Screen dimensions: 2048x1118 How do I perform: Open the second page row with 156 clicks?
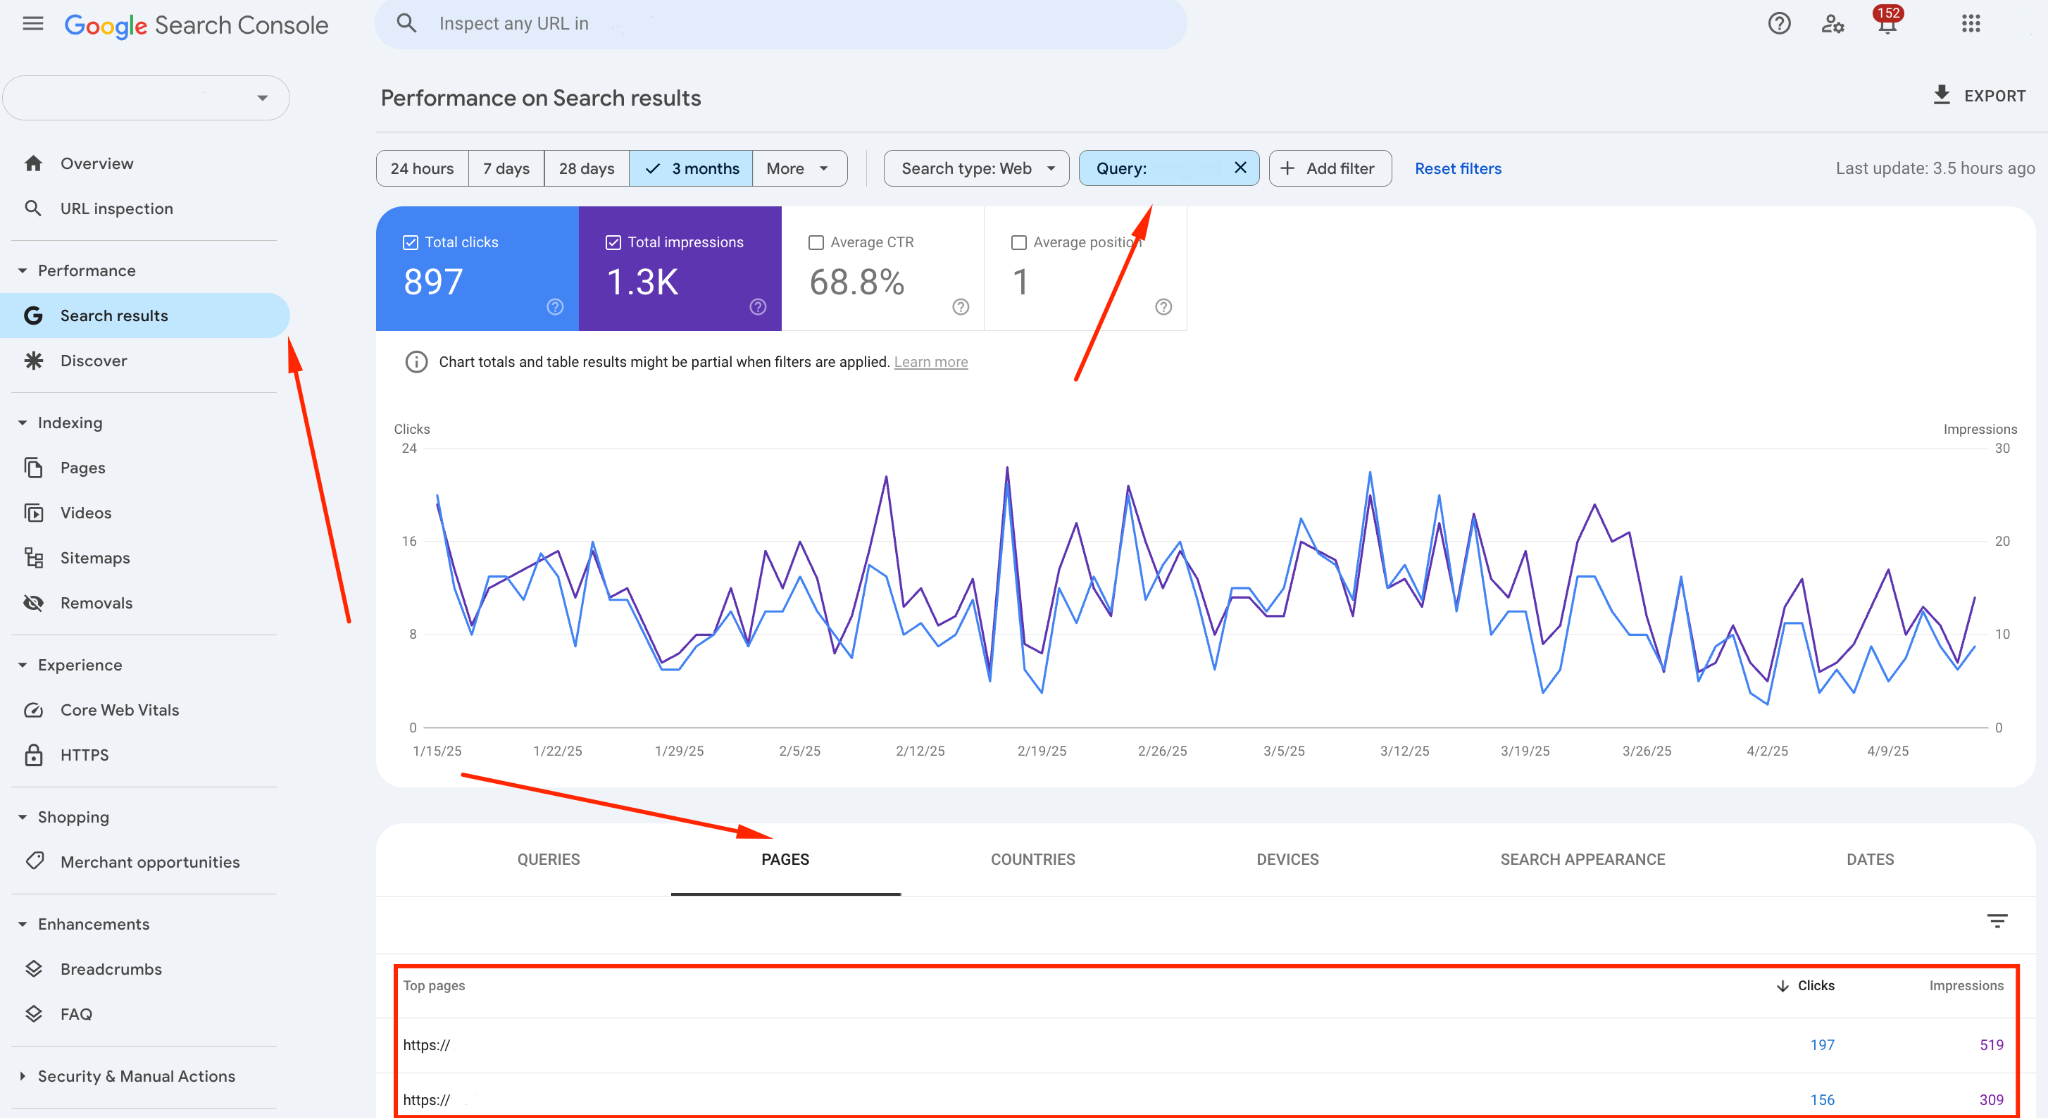pyautogui.click(x=1205, y=1098)
